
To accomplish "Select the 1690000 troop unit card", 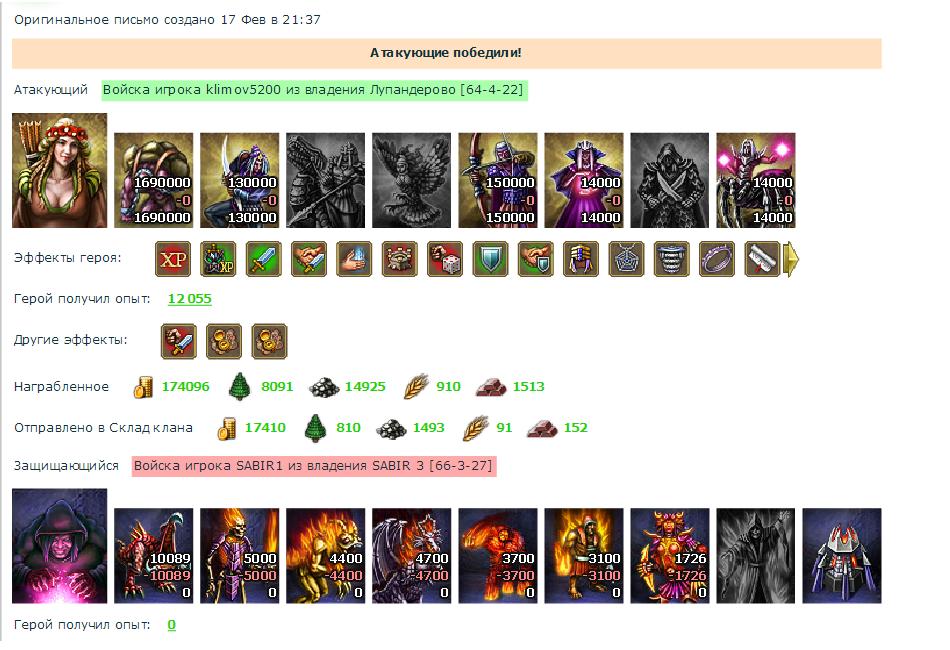I will 154,181.
